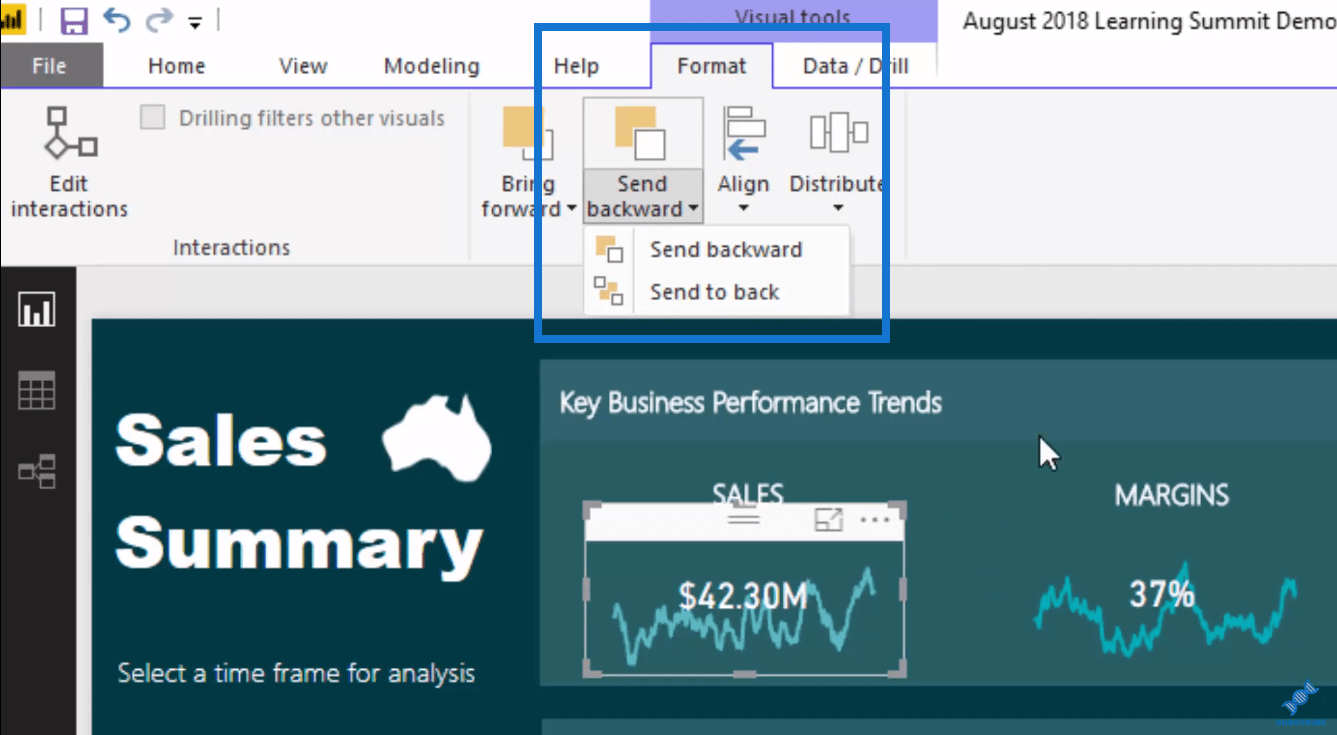Click the Visual tools contextual tab header
The height and width of the screenshot is (735, 1337).
coord(792,18)
